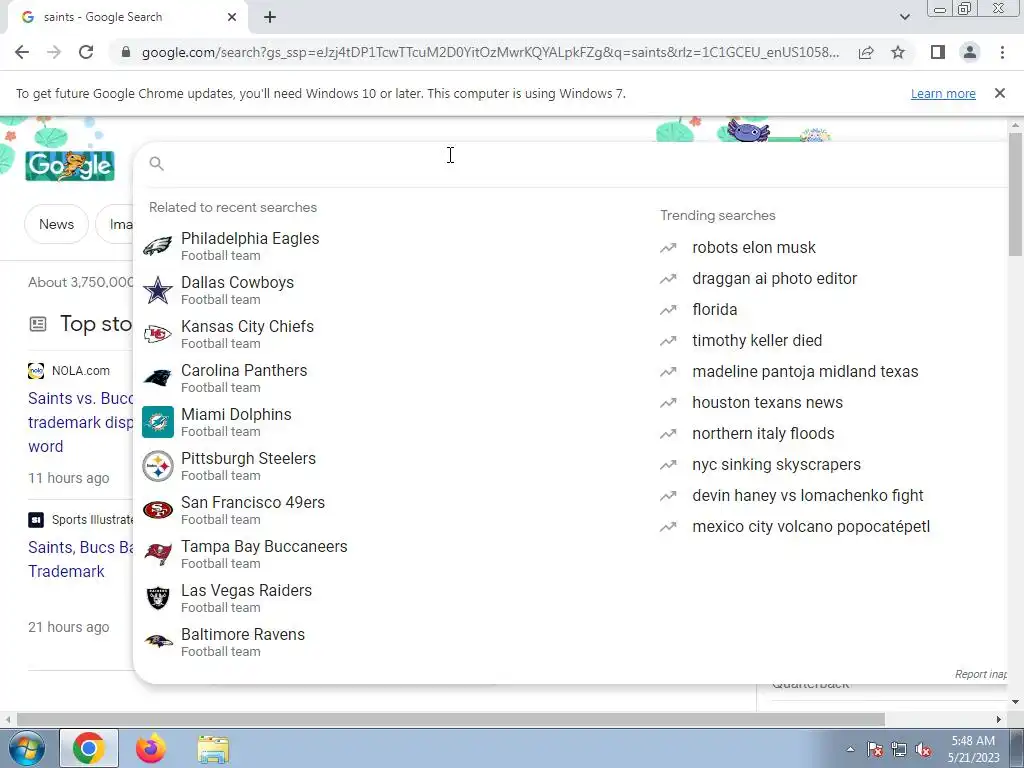Click the horizontal page scrollbar thumb

pyautogui.click(x=451, y=719)
